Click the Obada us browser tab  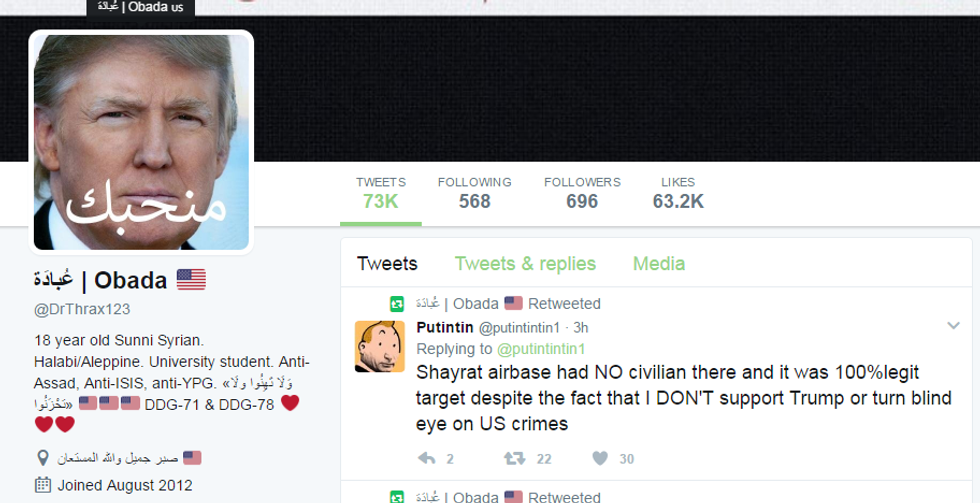click(x=141, y=7)
